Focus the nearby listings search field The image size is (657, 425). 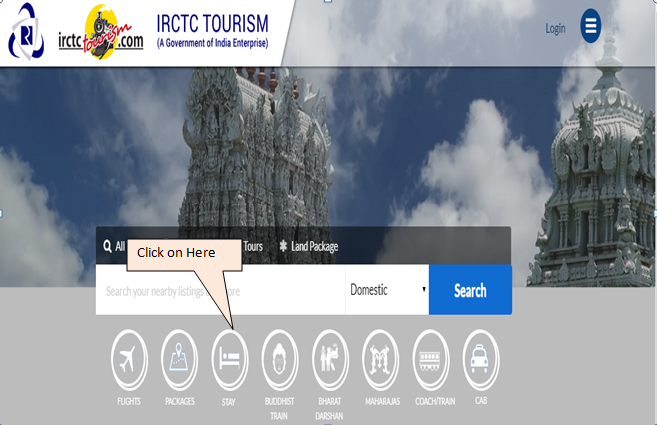(x=220, y=291)
